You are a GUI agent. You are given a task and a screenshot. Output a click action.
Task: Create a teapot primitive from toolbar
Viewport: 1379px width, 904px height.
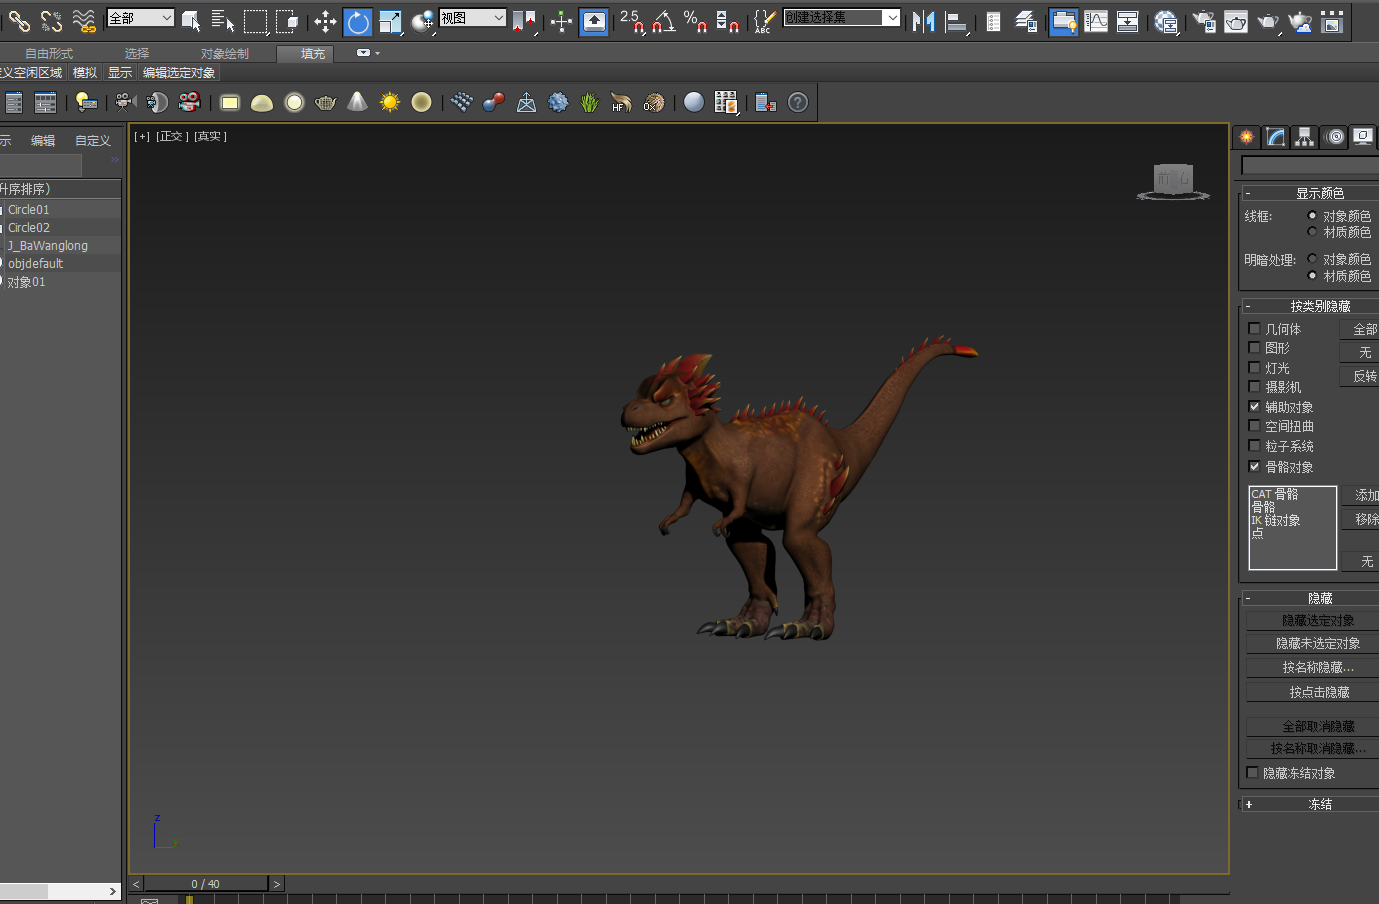(x=325, y=102)
